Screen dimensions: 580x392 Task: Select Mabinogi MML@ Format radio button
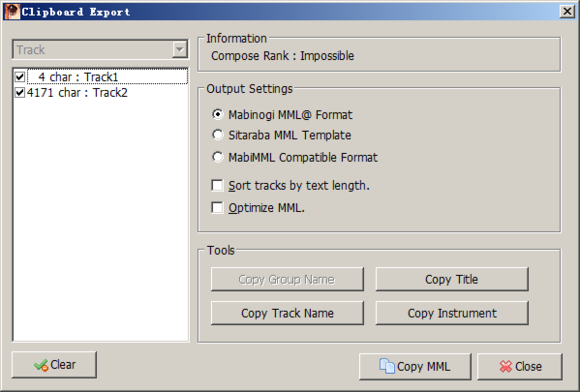click(x=218, y=114)
